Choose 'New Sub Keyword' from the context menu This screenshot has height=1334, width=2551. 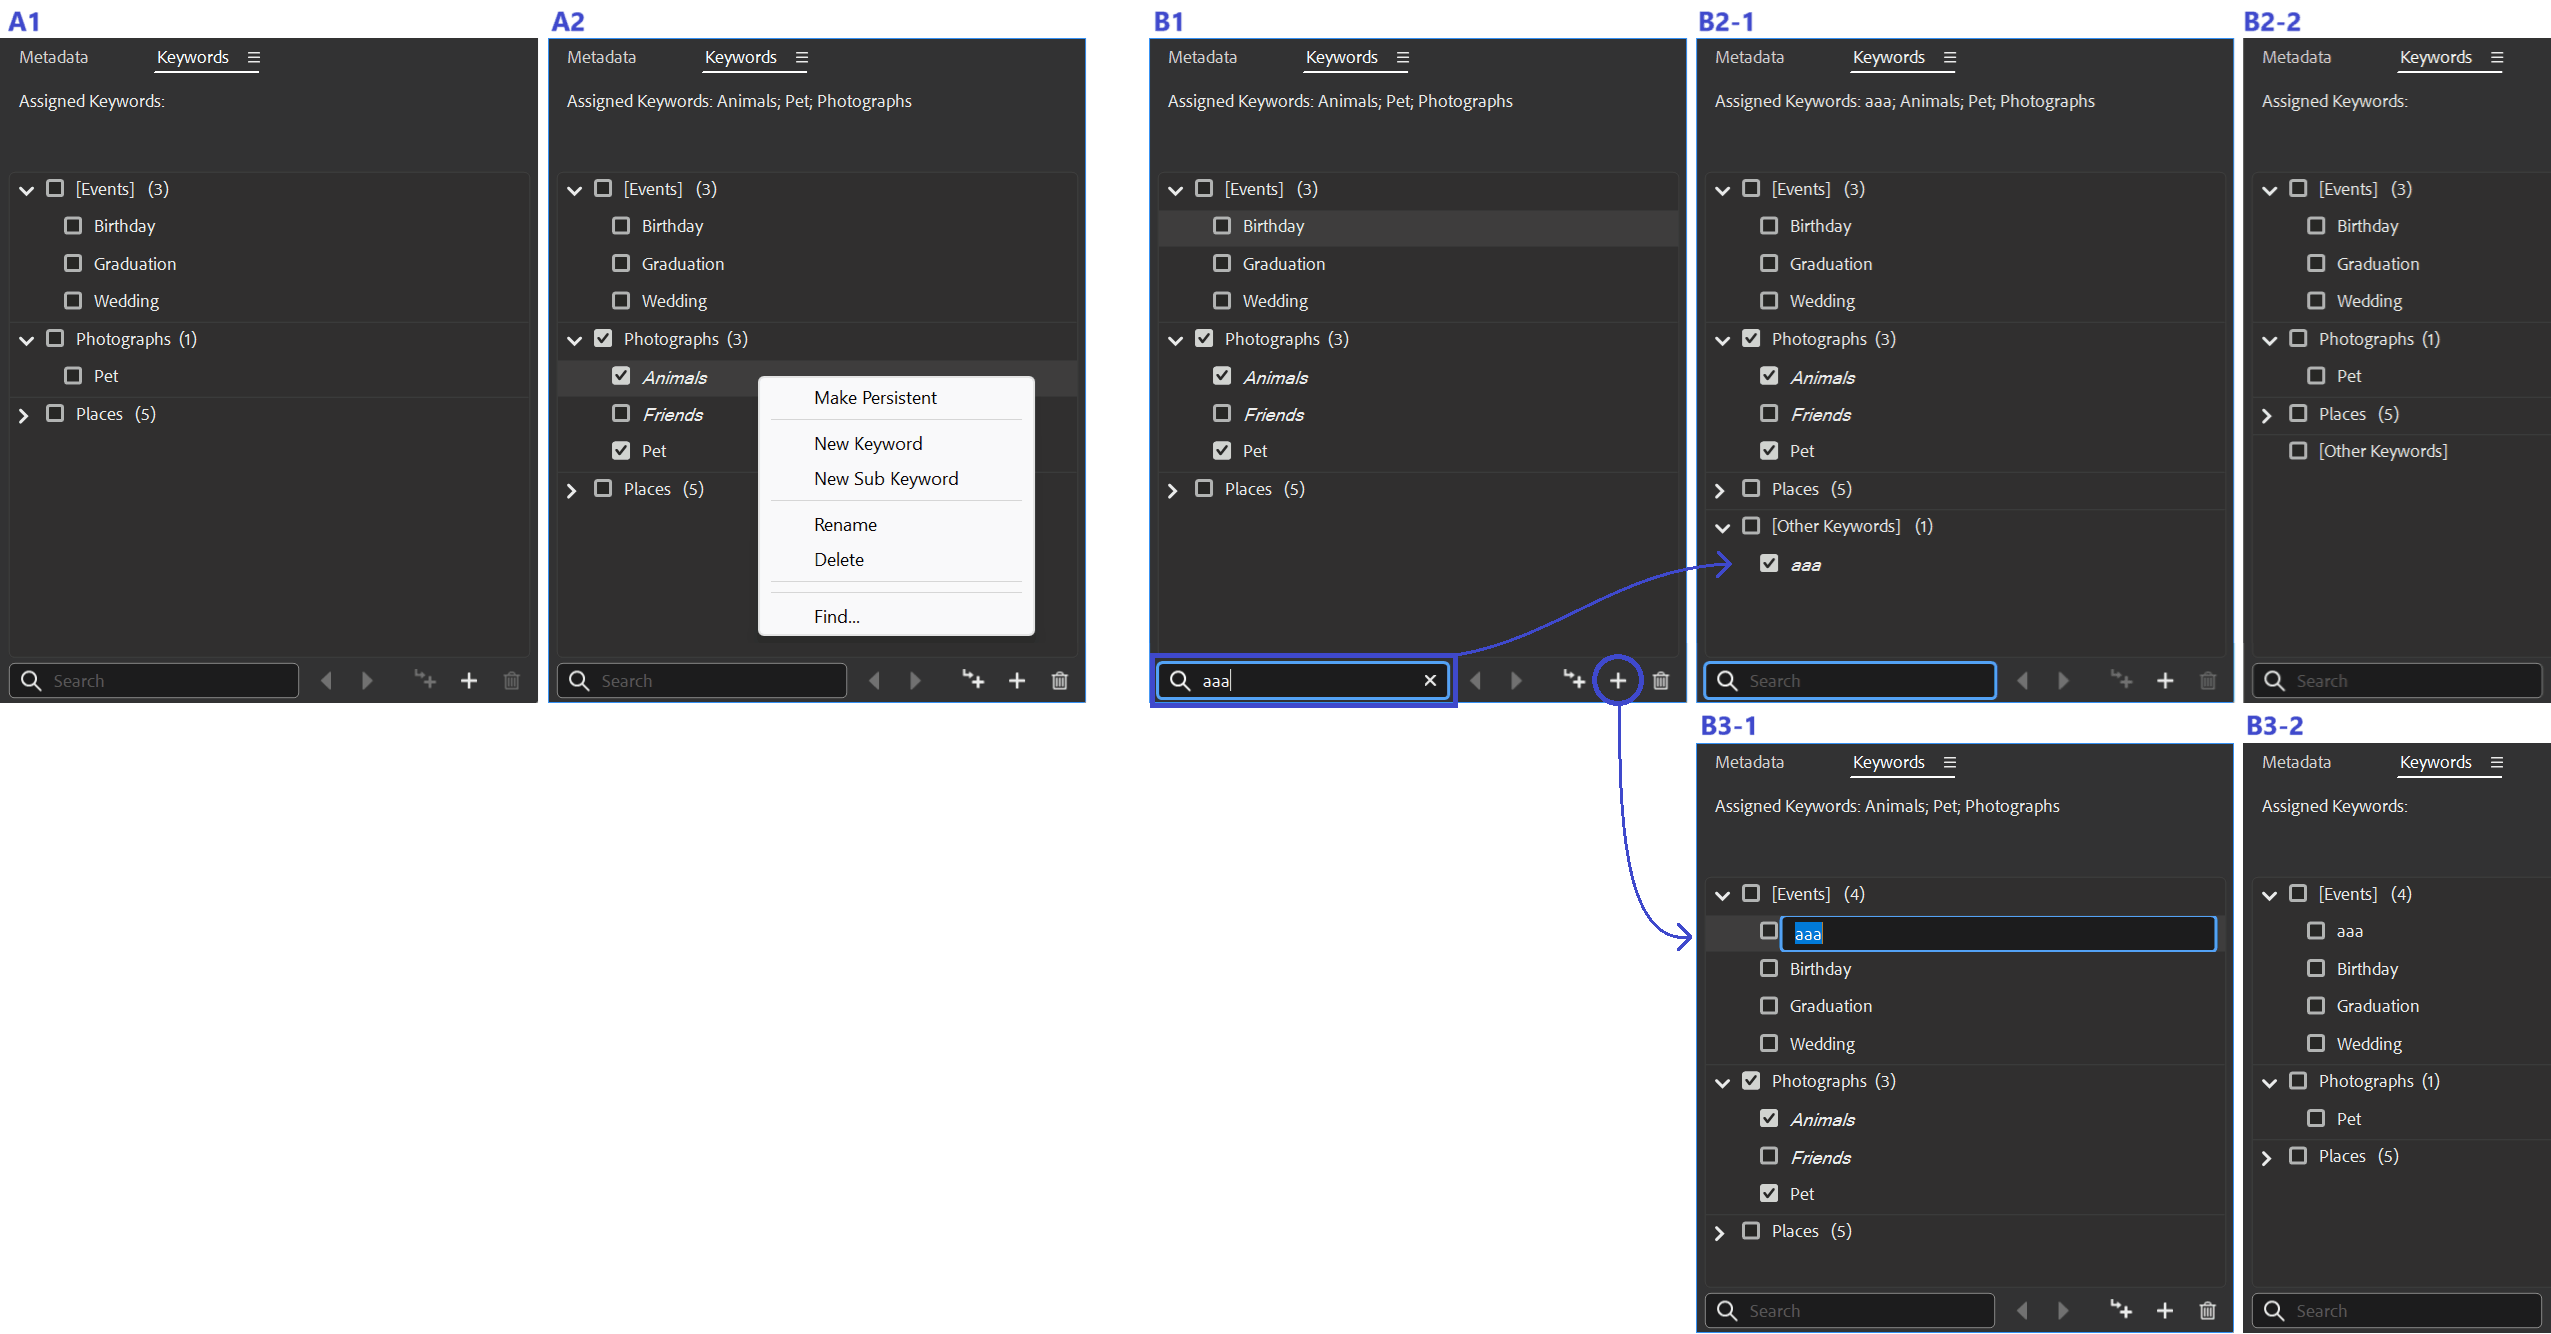coord(885,479)
